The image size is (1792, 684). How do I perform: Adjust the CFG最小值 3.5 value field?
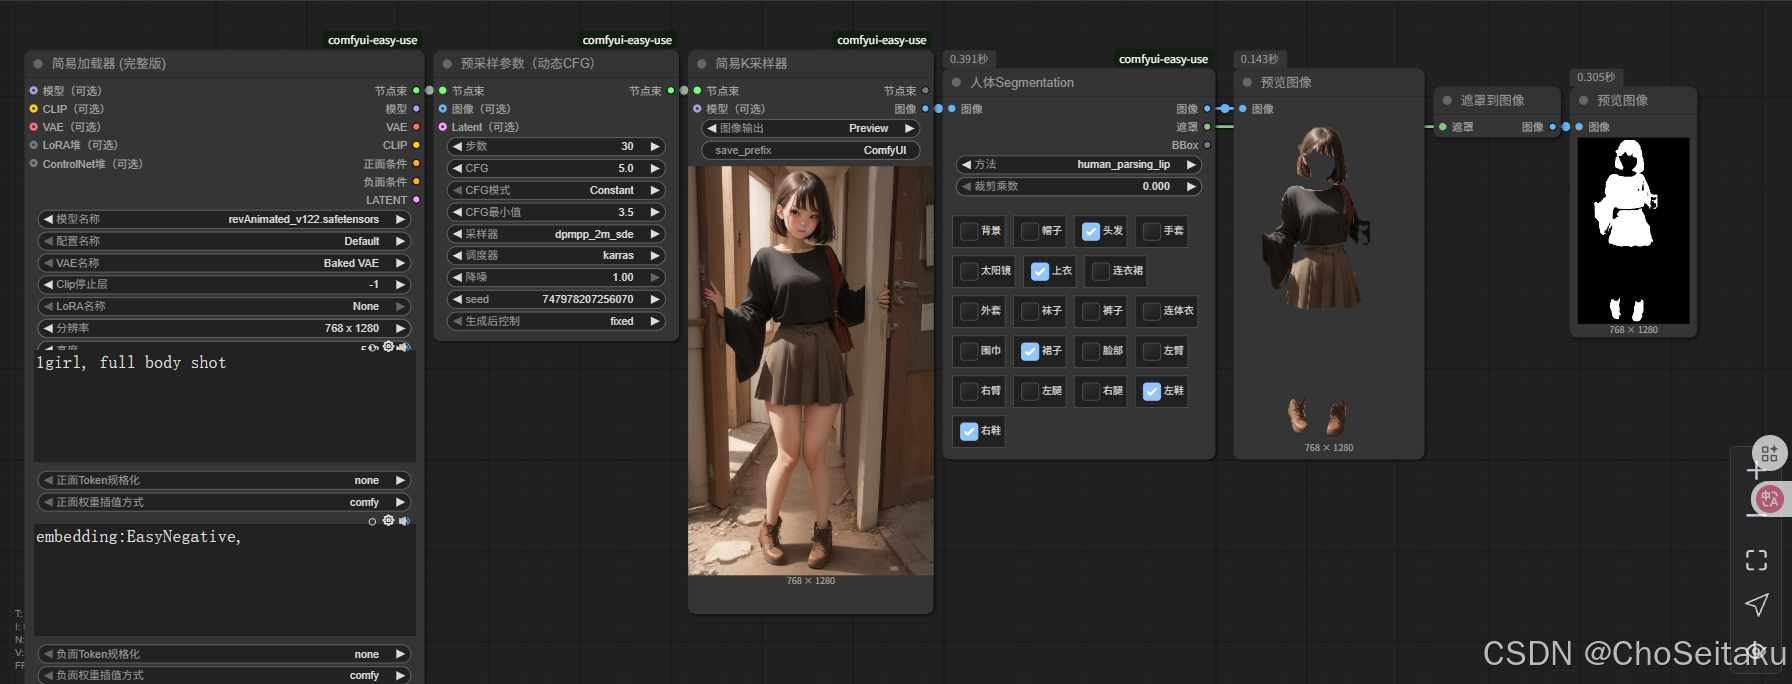tap(556, 212)
